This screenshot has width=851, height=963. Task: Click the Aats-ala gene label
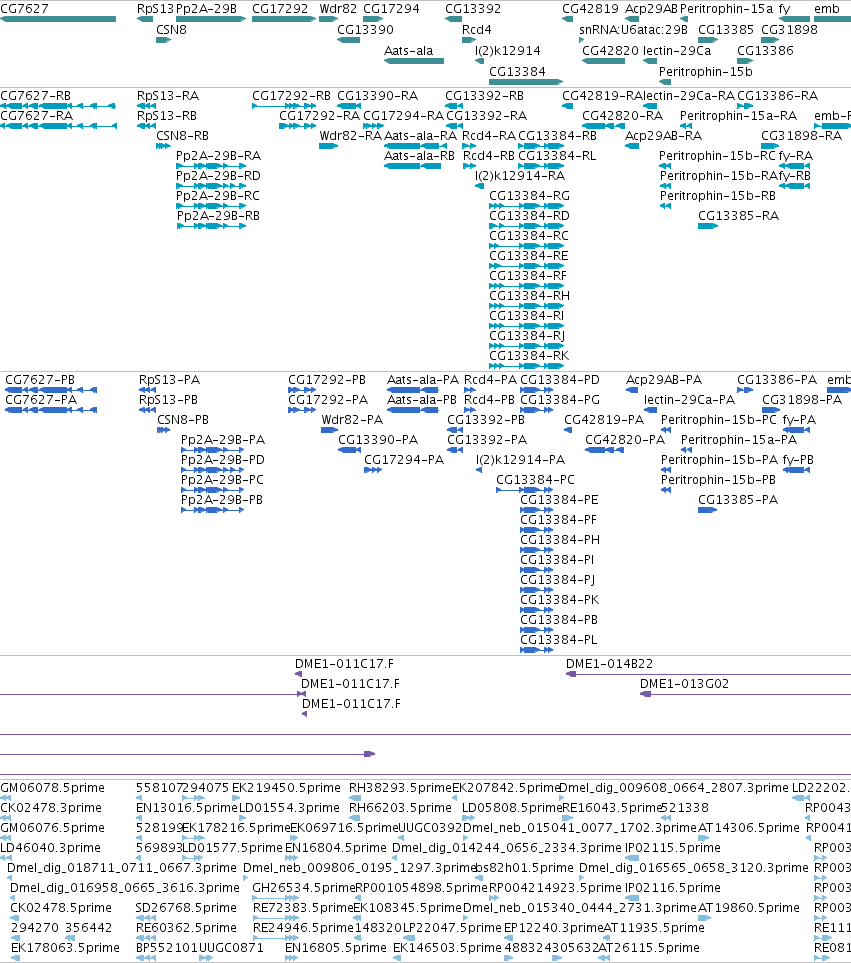(408, 51)
